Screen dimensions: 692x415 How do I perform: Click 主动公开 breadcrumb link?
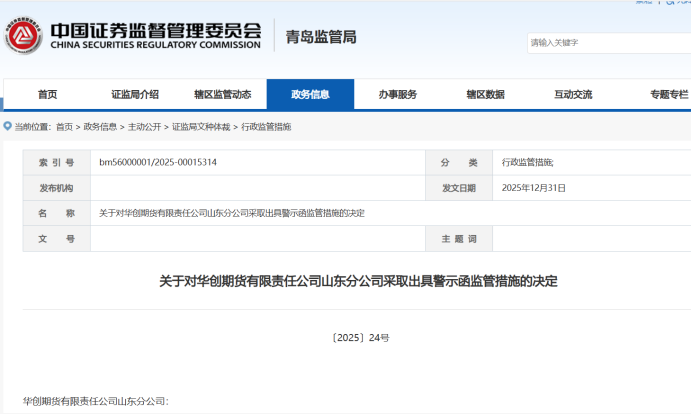(x=144, y=127)
